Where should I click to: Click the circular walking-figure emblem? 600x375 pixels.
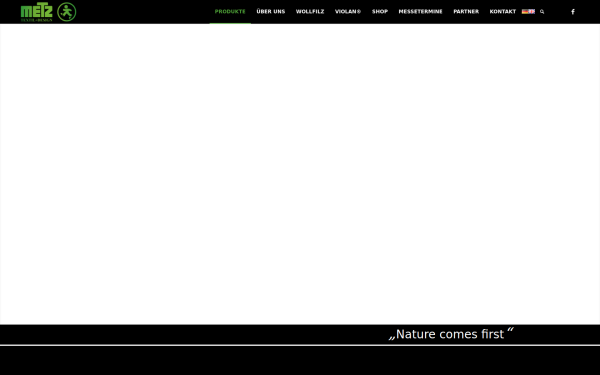coord(67,12)
